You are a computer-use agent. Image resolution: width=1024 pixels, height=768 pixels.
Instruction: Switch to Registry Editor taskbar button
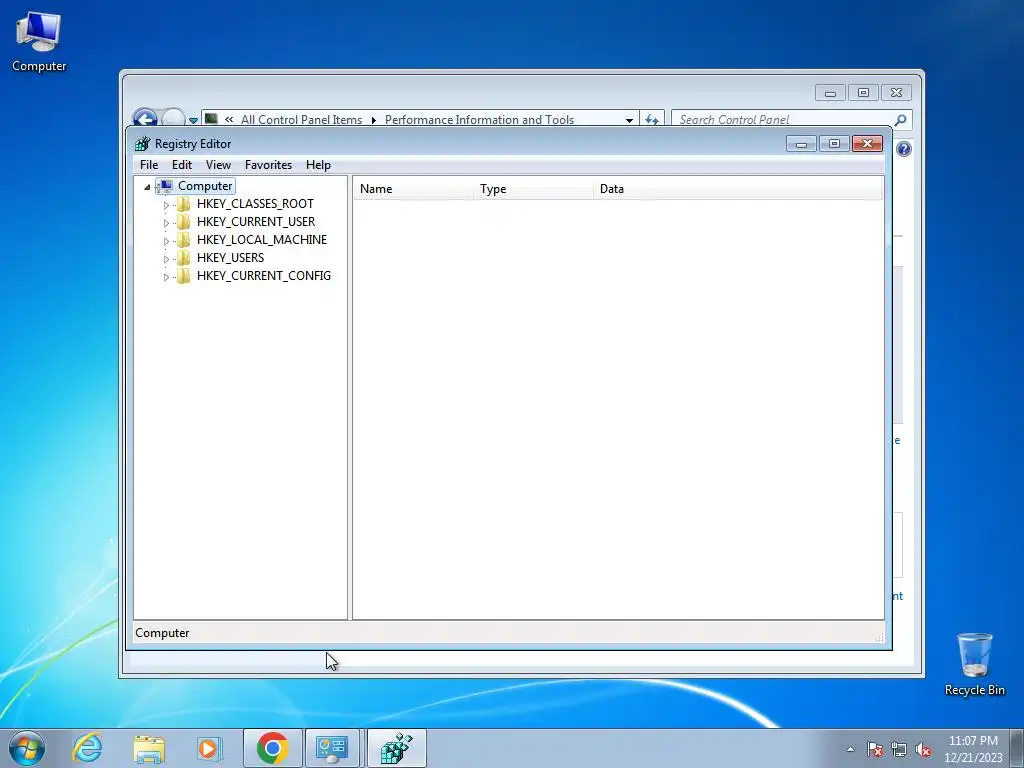tap(396, 748)
